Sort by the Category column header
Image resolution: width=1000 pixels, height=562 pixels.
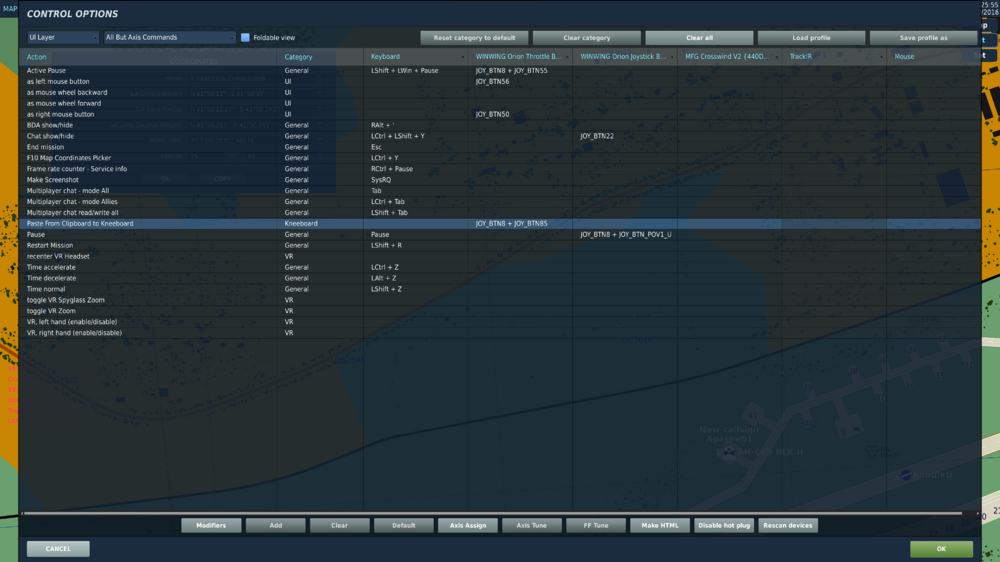coord(320,57)
